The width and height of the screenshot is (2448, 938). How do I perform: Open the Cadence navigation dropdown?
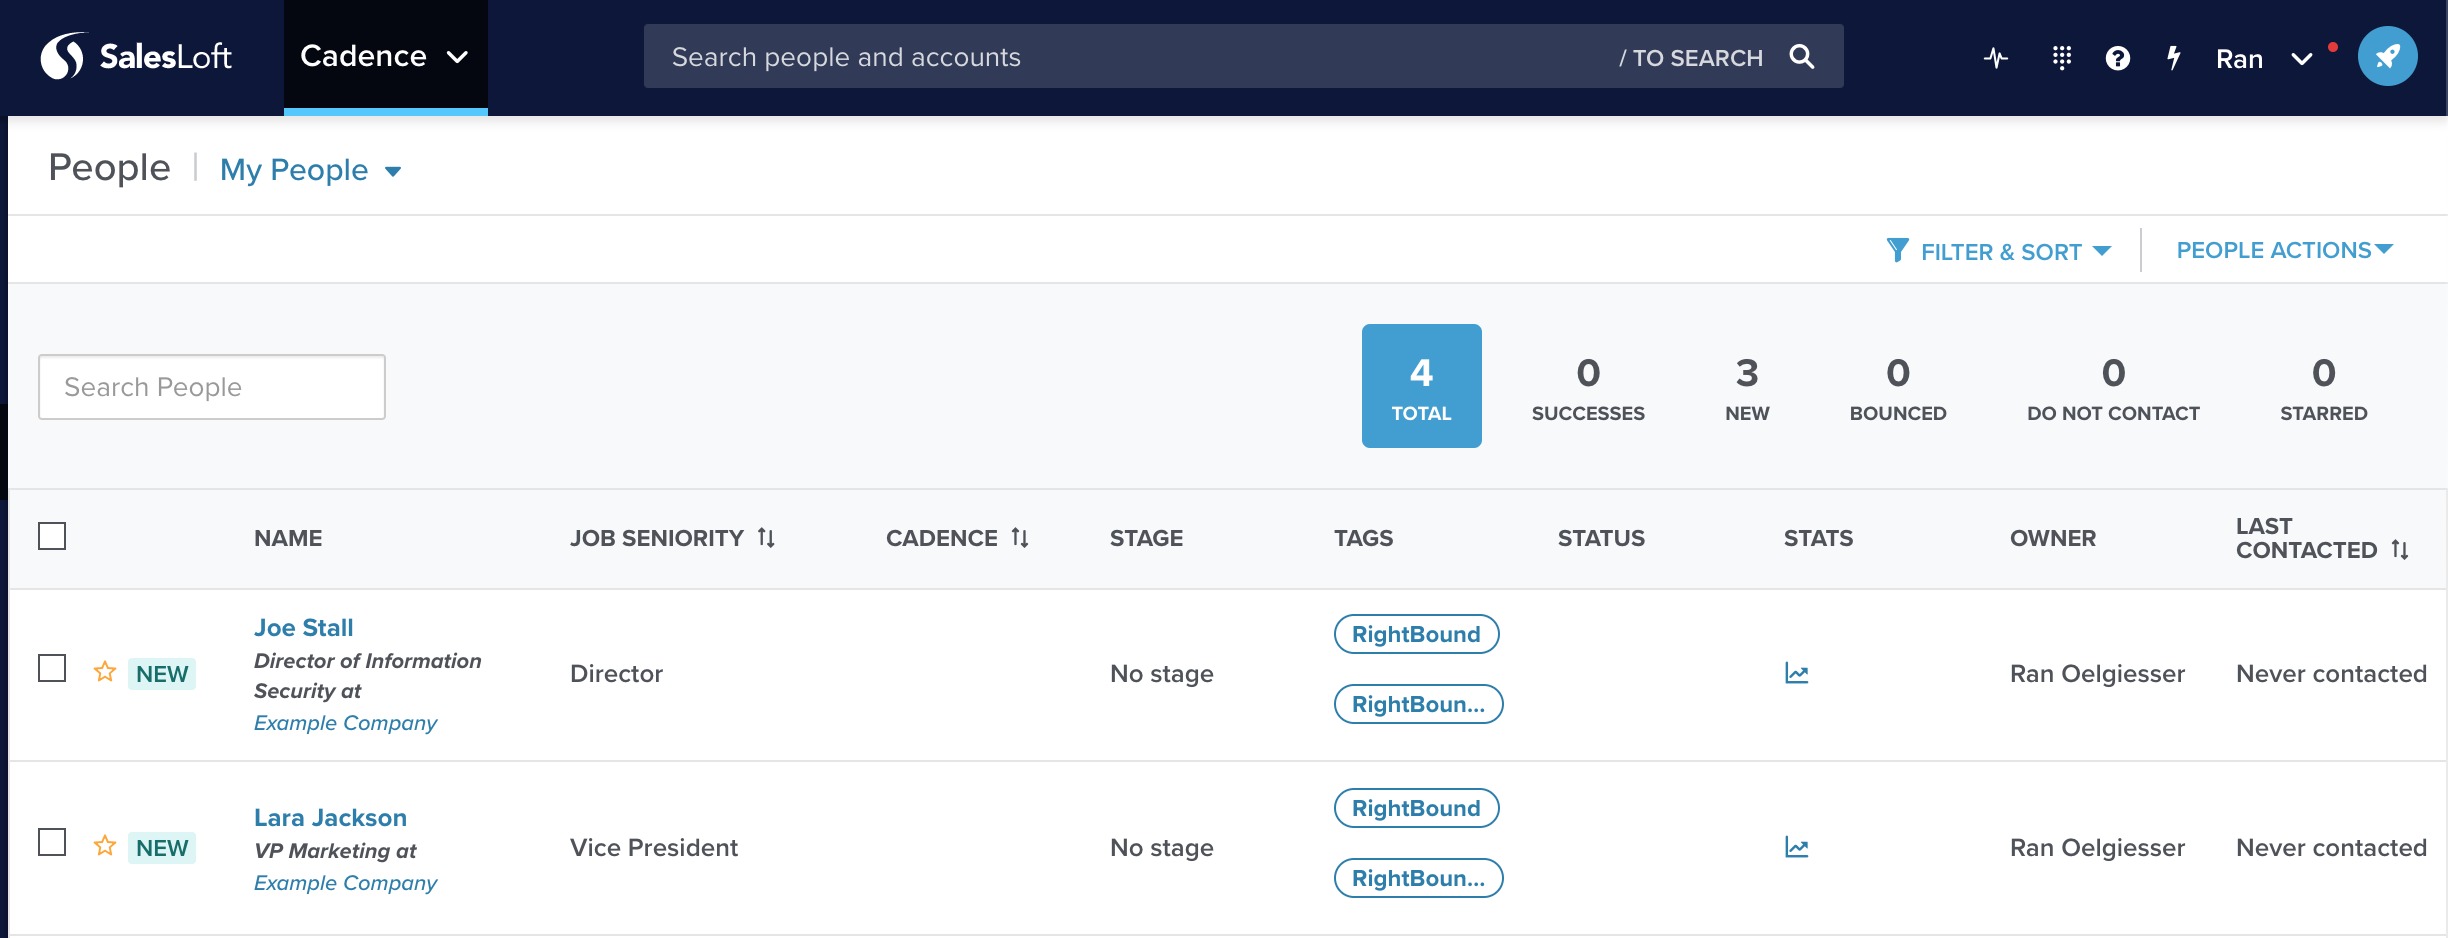pos(385,56)
